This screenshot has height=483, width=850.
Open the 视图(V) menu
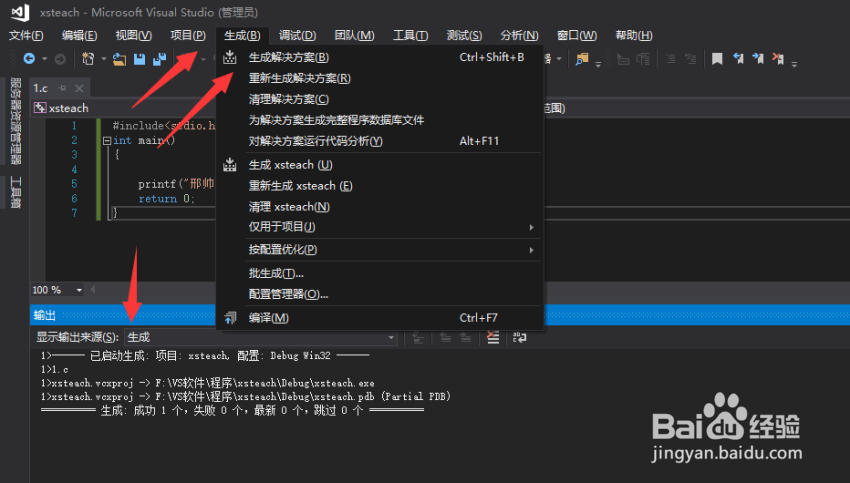(x=133, y=35)
